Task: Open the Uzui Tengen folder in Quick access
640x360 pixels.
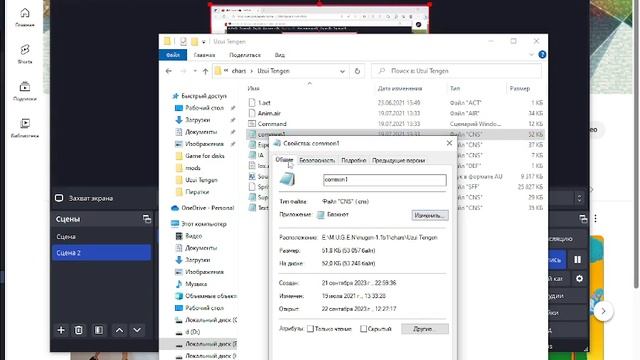Action: [x=201, y=180]
